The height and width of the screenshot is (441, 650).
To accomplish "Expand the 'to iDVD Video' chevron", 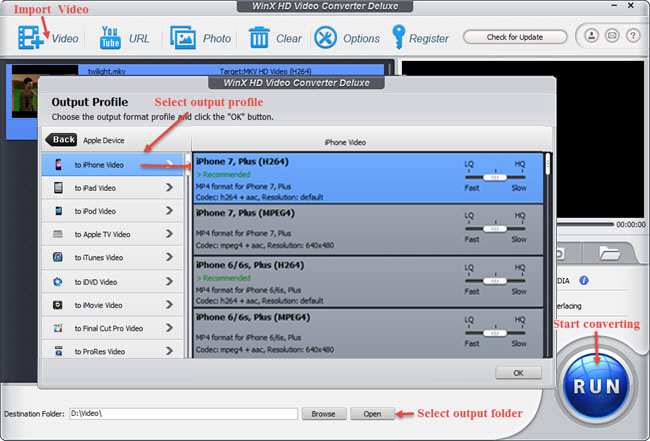I will click(x=169, y=281).
